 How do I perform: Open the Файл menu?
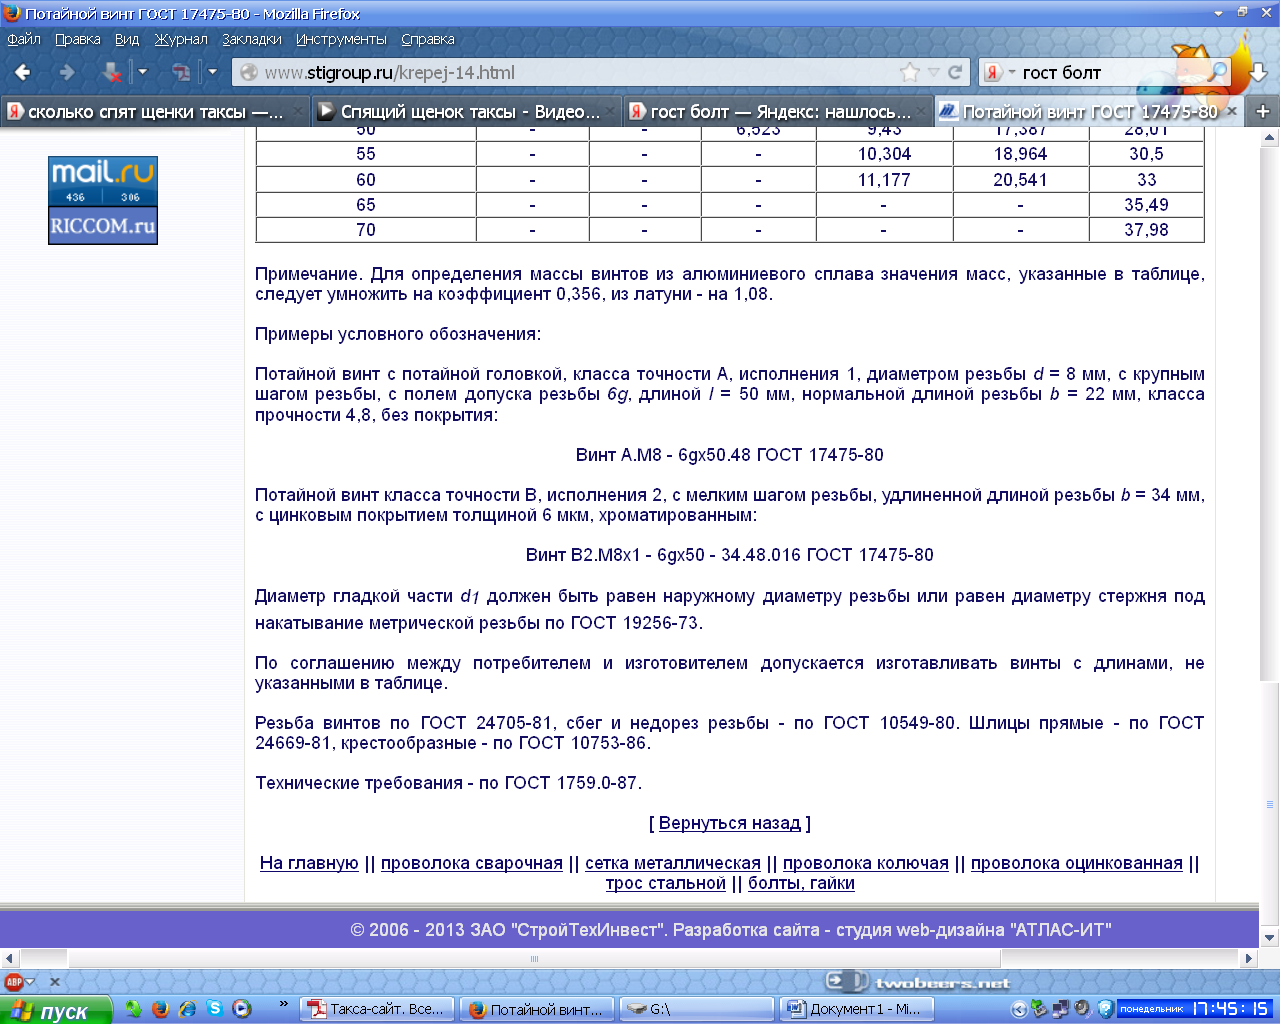24,39
